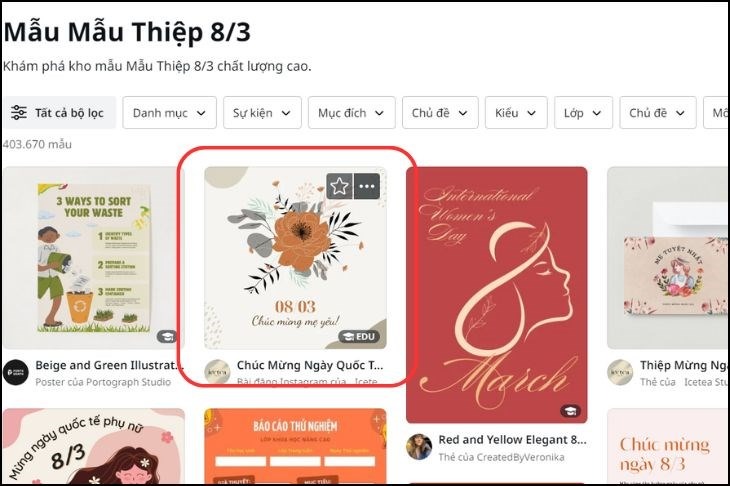Screen dimensions: 730x486
Task: Open the Tất cả bộ lọc filters panel
Action: click(59, 113)
